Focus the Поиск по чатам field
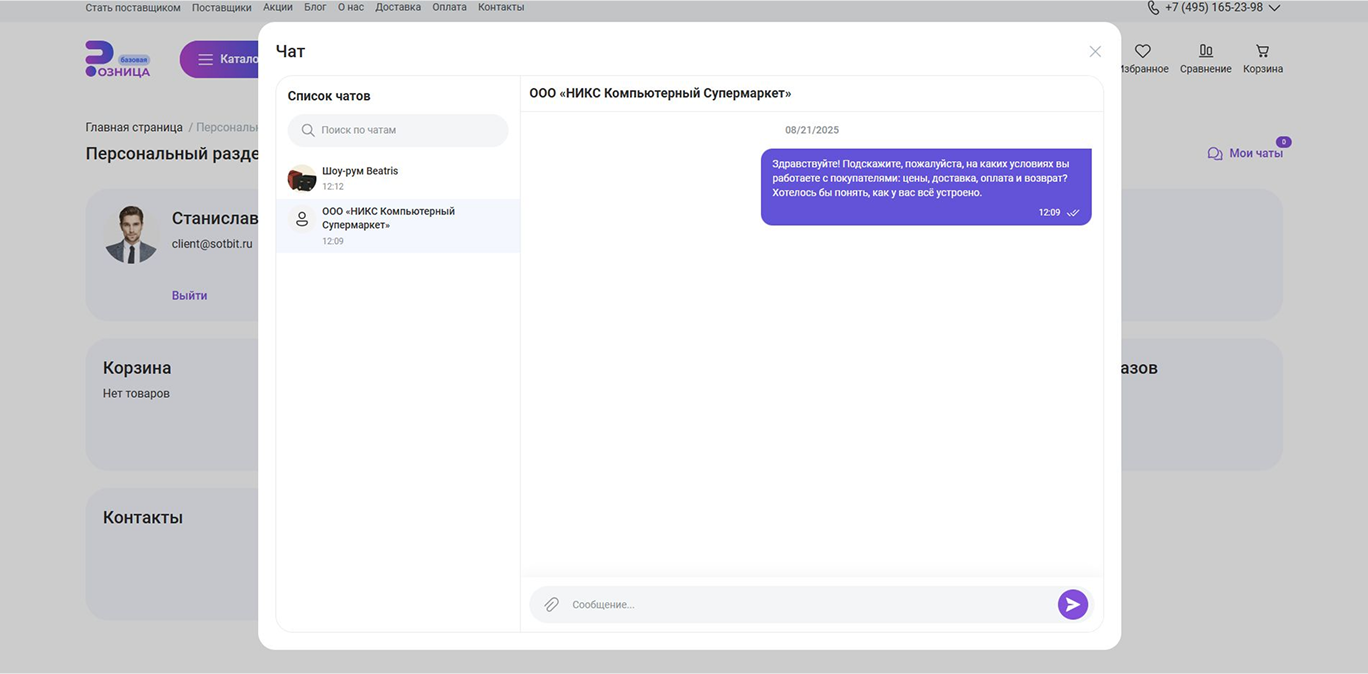The width and height of the screenshot is (1368, 674). pos(398,130)
